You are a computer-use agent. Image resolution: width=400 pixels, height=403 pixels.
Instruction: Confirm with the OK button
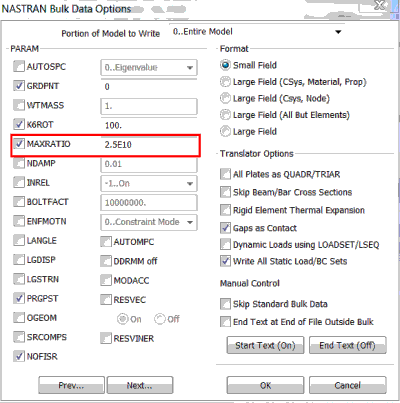point(265,385)
